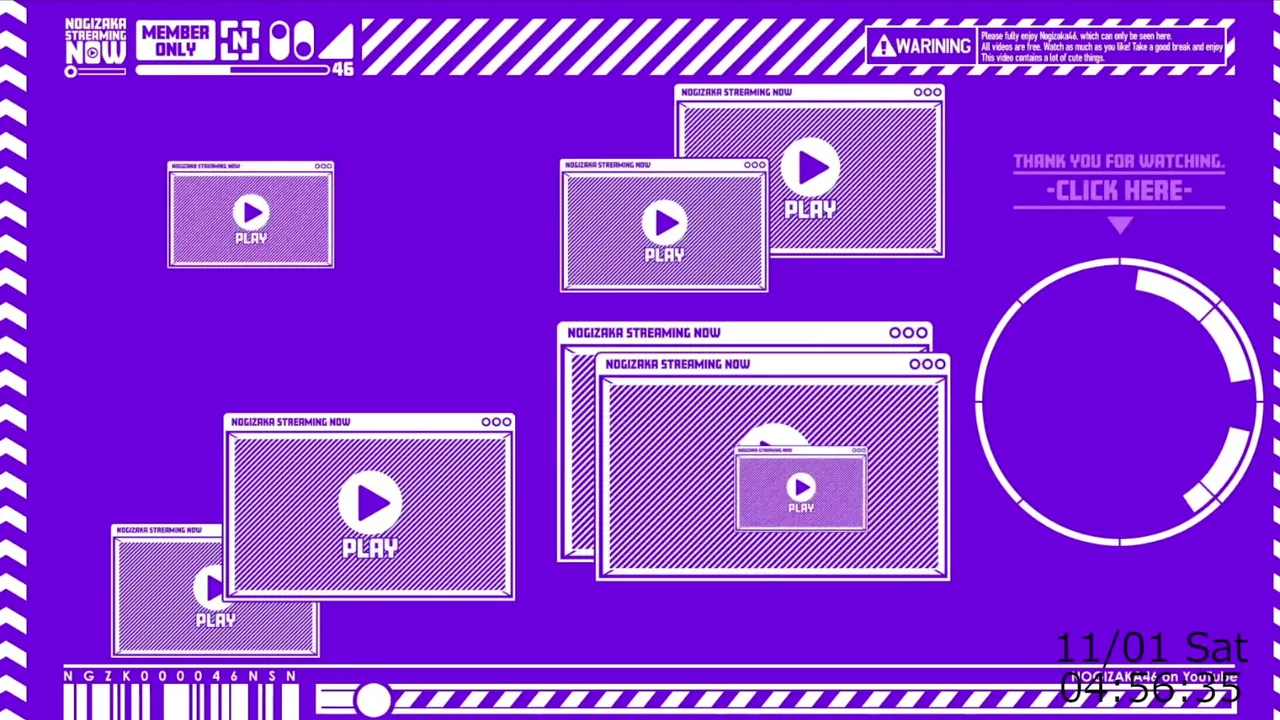Click the play icon in the tiny nested window
This screenshot has width=1280, height=720.
point(800,487)
